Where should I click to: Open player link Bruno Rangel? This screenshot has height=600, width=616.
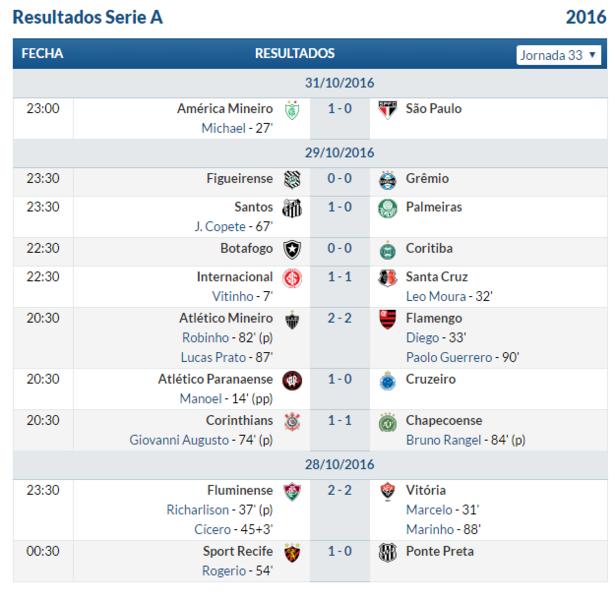pos(443,440)
